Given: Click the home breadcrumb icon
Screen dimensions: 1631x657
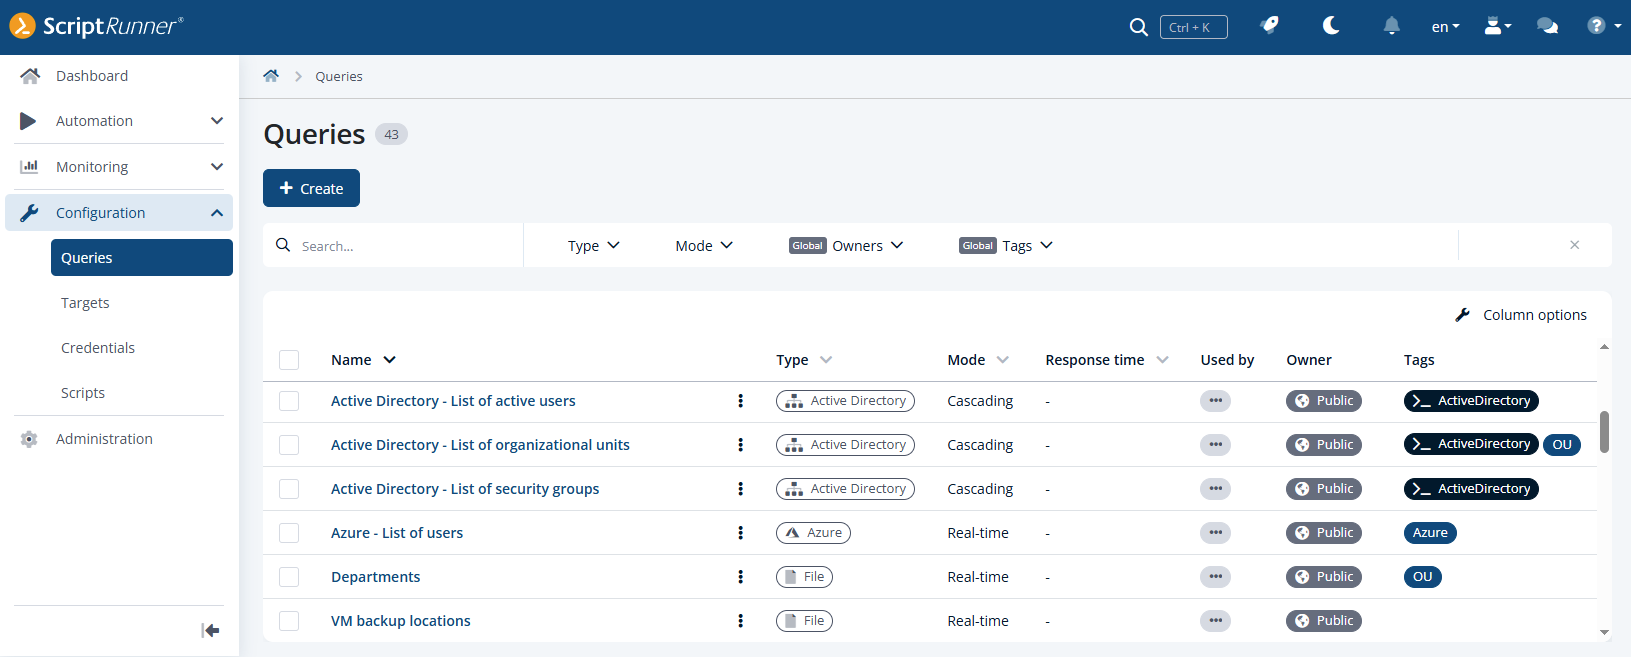Looking at the screenshot, I should (x=271, y=76).
